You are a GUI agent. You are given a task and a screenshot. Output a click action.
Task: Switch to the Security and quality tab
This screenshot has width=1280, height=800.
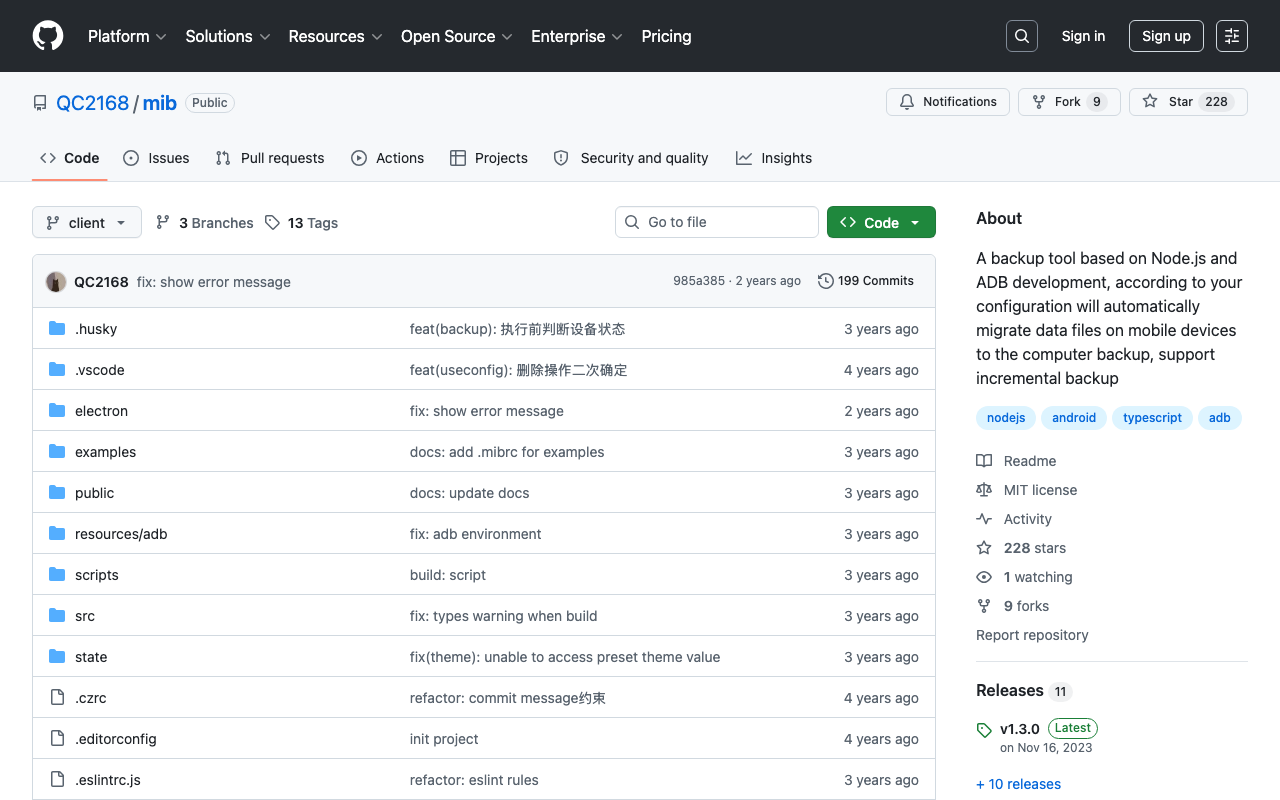pyautogui.click(x=631, y=158)
